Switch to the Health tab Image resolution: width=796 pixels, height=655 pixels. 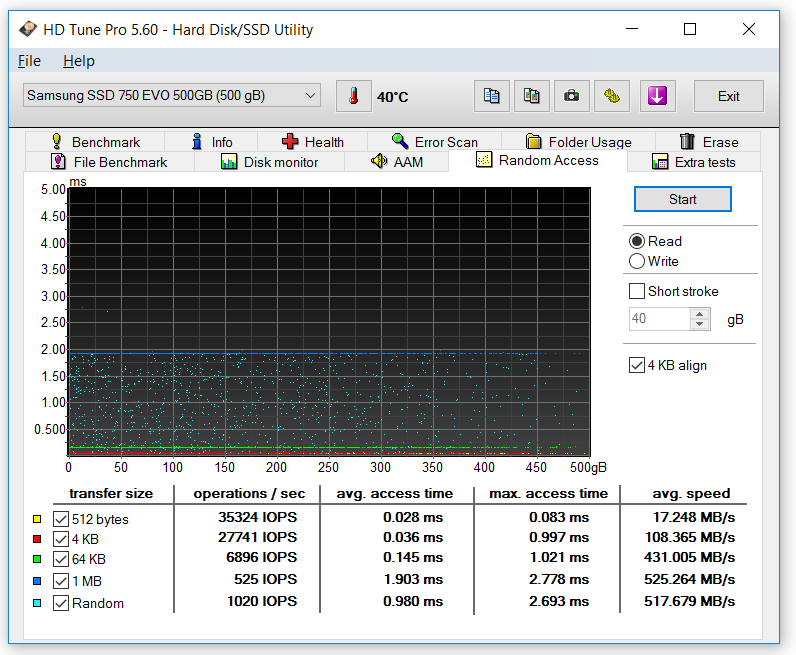click(313, 142)
